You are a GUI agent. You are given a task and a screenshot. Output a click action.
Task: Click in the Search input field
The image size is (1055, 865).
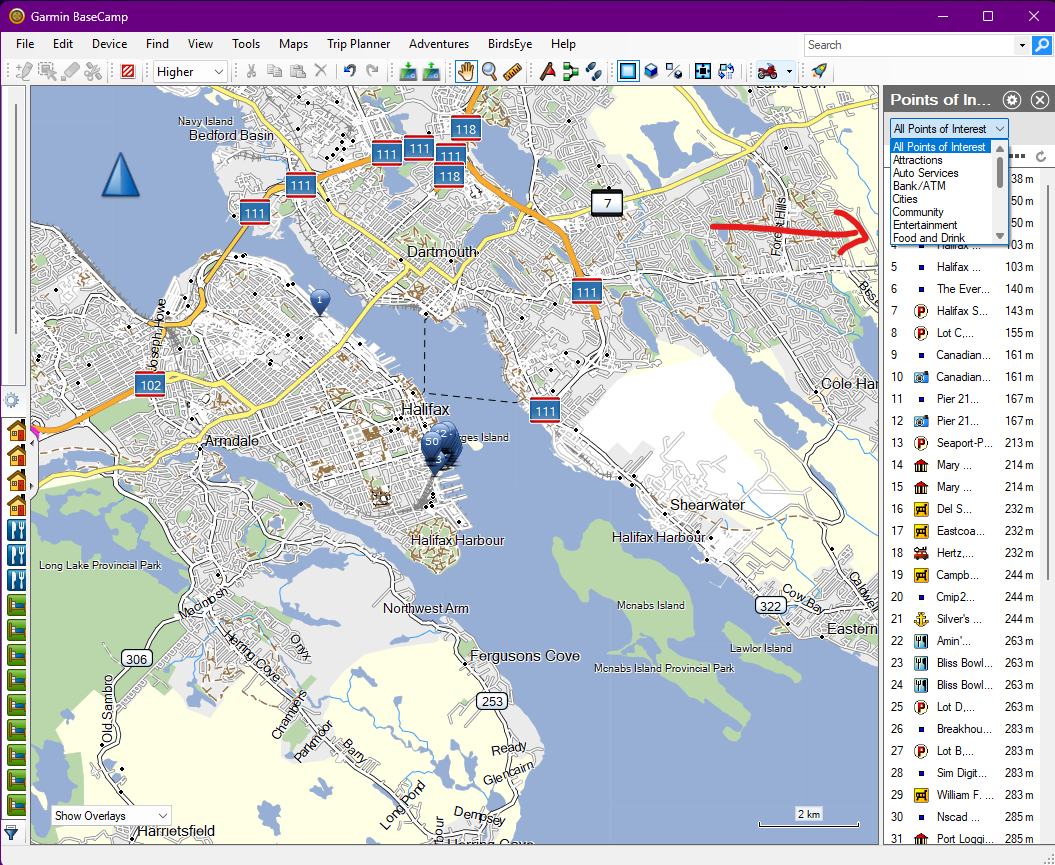910,45
